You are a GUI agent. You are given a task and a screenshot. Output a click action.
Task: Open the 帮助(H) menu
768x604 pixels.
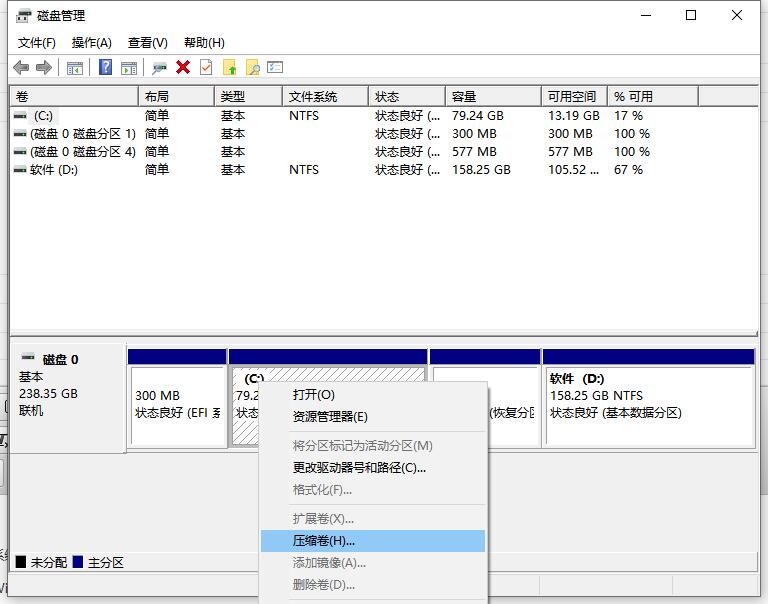pyautogui.click(x=204, y=43)
